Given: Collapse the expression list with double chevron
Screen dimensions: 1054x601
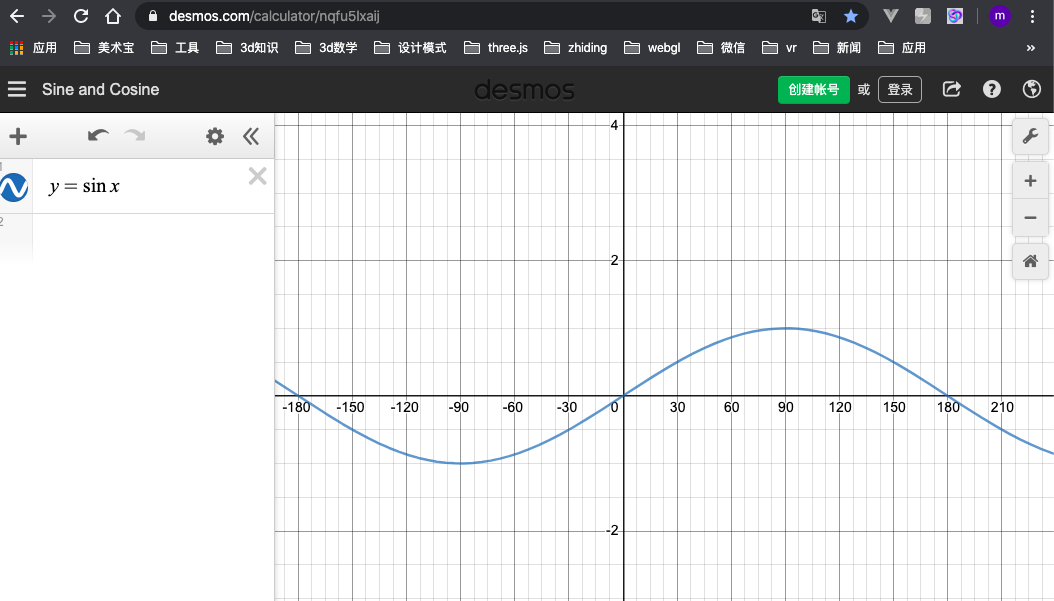Looking at the screenshot, I should [251, 136].
